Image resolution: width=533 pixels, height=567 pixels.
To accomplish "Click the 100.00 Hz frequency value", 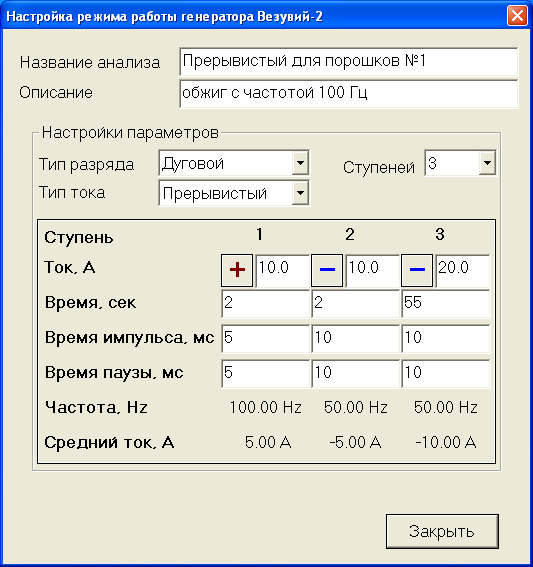I will tap(266, 407).
